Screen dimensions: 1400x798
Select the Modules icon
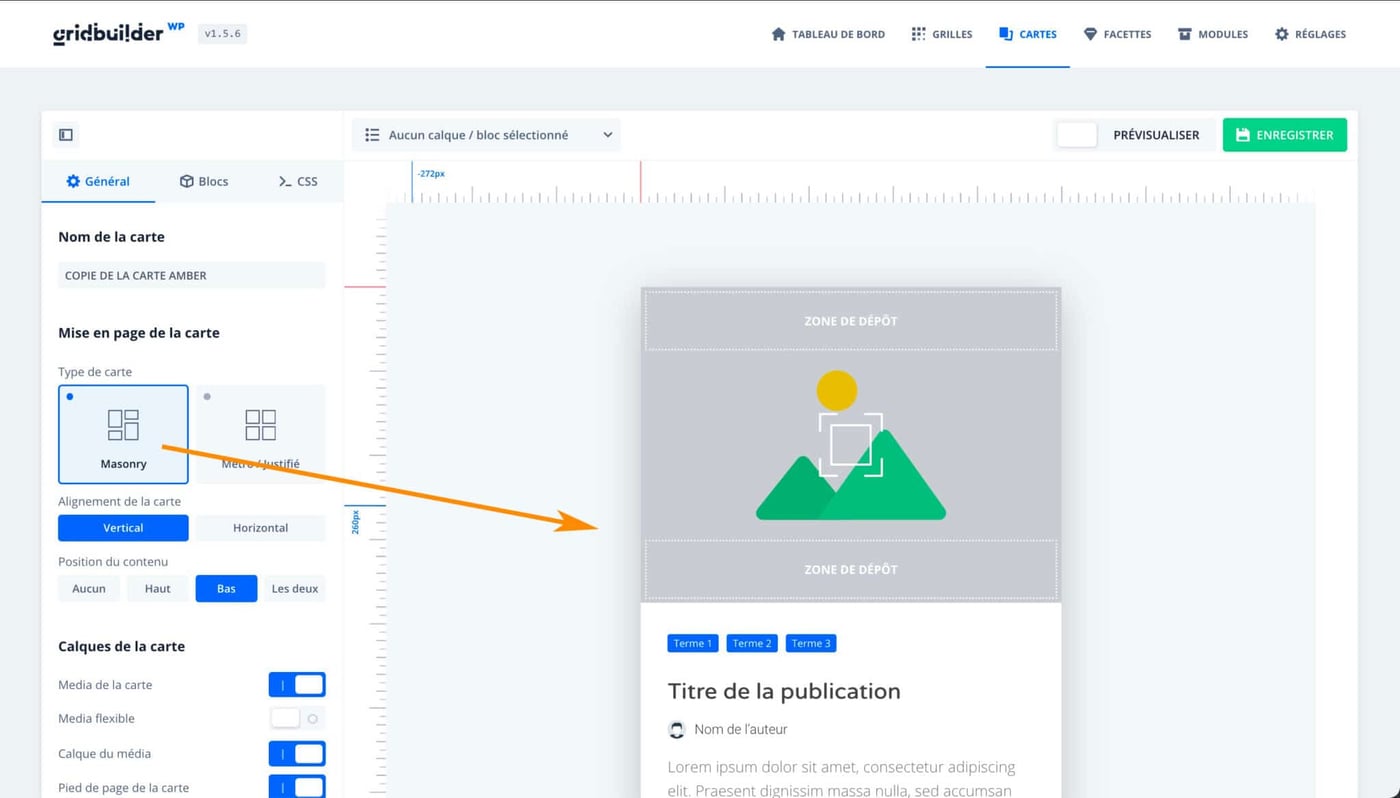tap(1182, 33)
